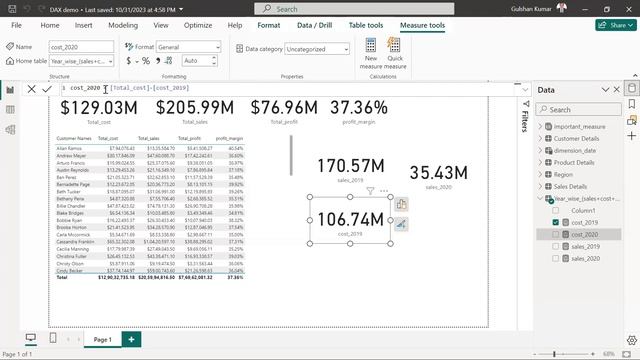
Task: Switch to the View tab
Action: pos(161,25)
